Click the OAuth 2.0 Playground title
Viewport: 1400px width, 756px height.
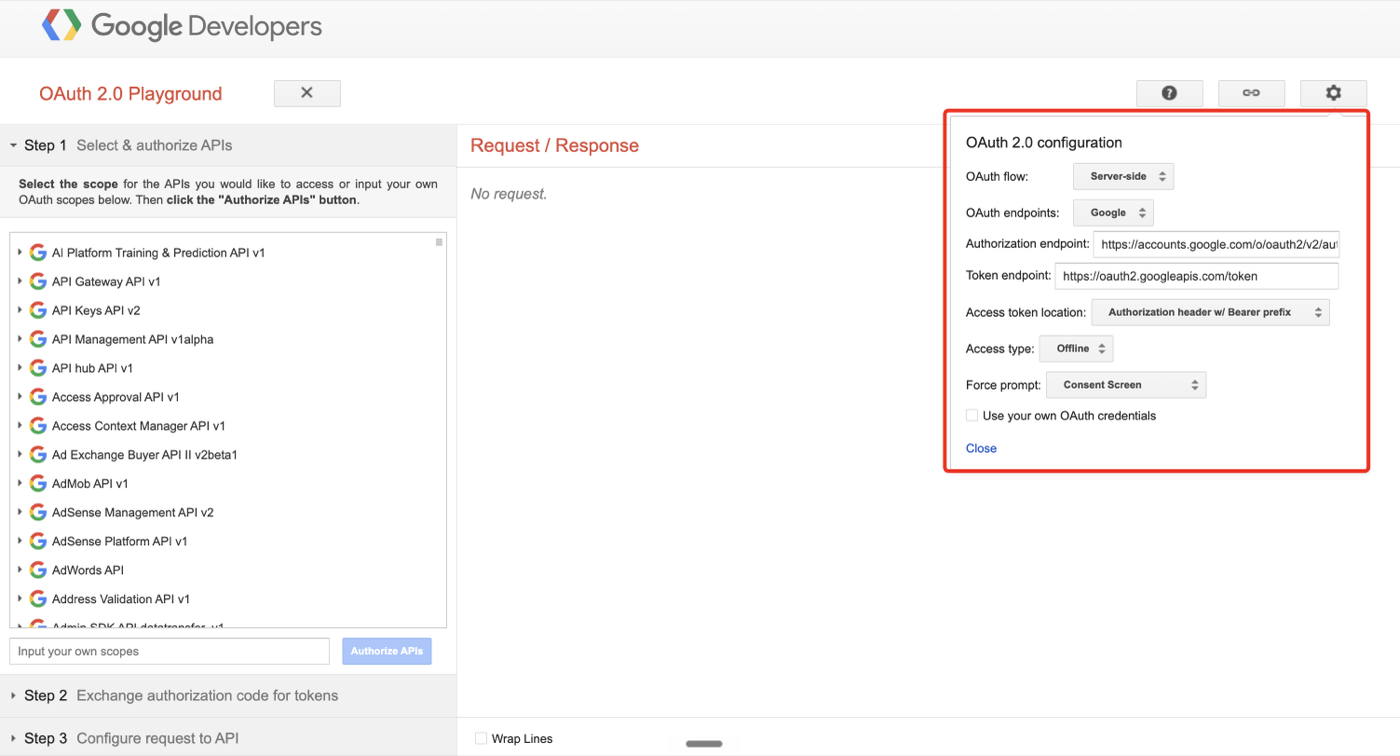coord(131,94)
